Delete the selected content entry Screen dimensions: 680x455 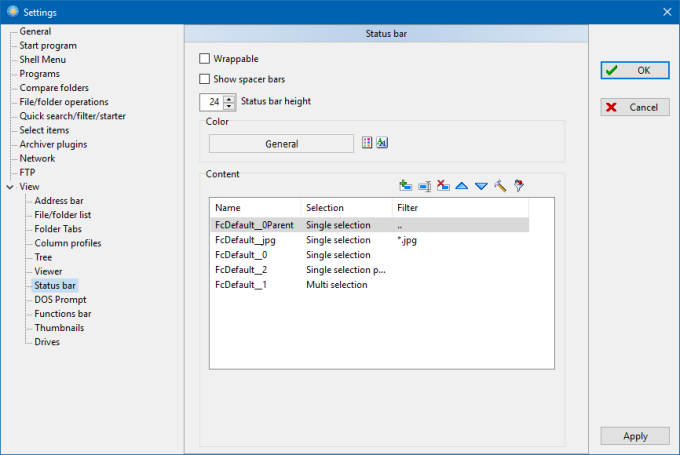443,186
